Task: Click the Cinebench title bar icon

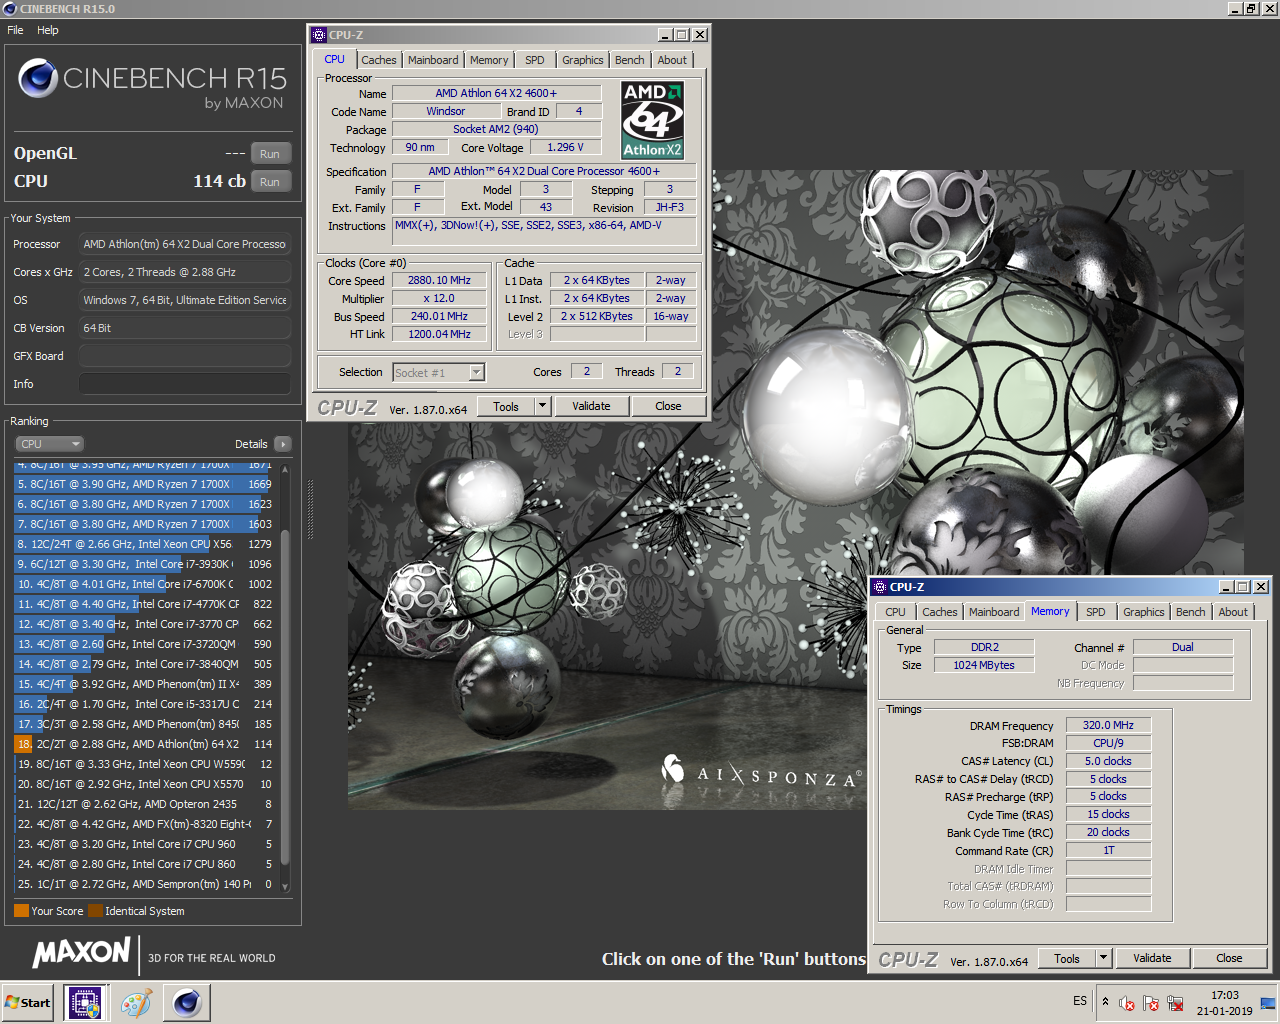Action: pos(10,8)
